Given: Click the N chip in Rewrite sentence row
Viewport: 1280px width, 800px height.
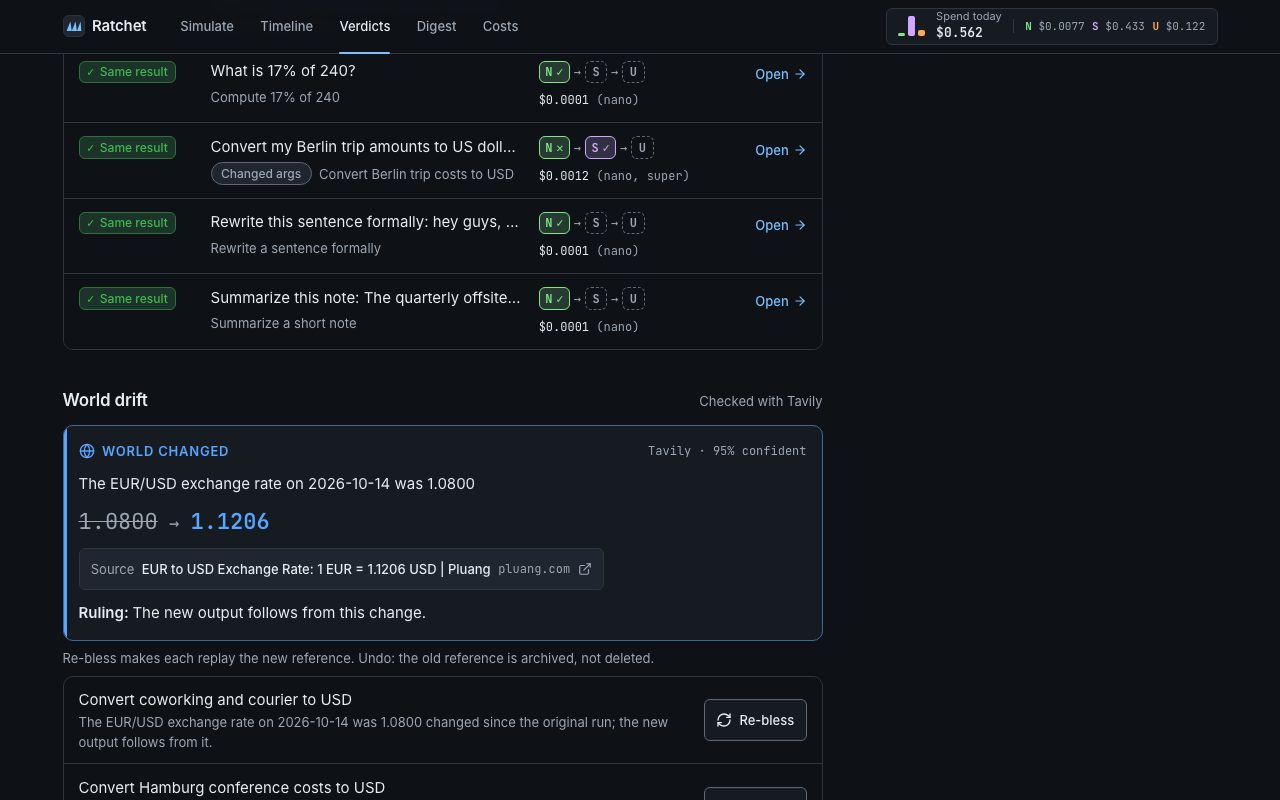Looking at the screenshot, I should 554,223.
